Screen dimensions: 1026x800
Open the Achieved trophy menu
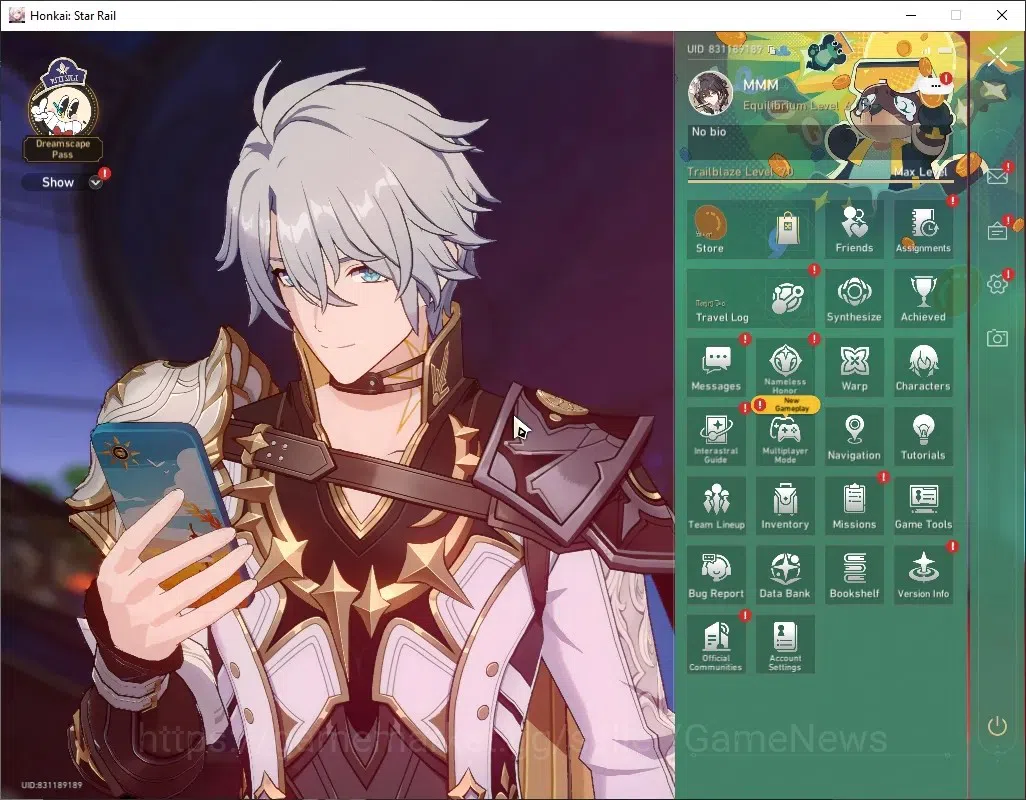[923, 298]
